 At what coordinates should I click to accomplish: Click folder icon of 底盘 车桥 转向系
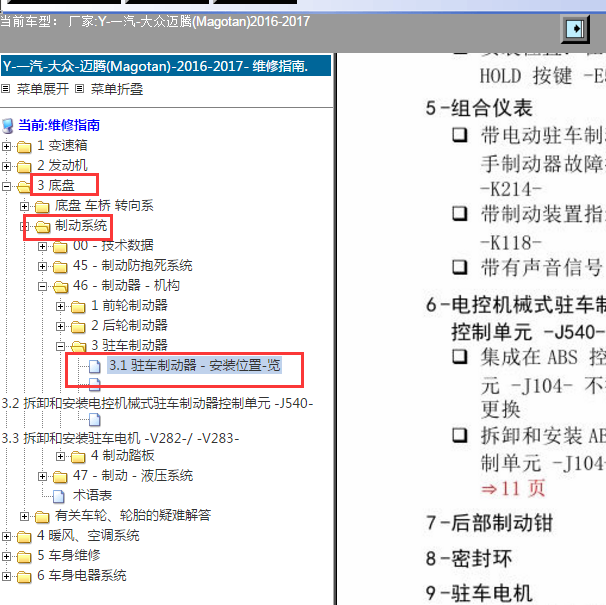(x=42, y=207)
